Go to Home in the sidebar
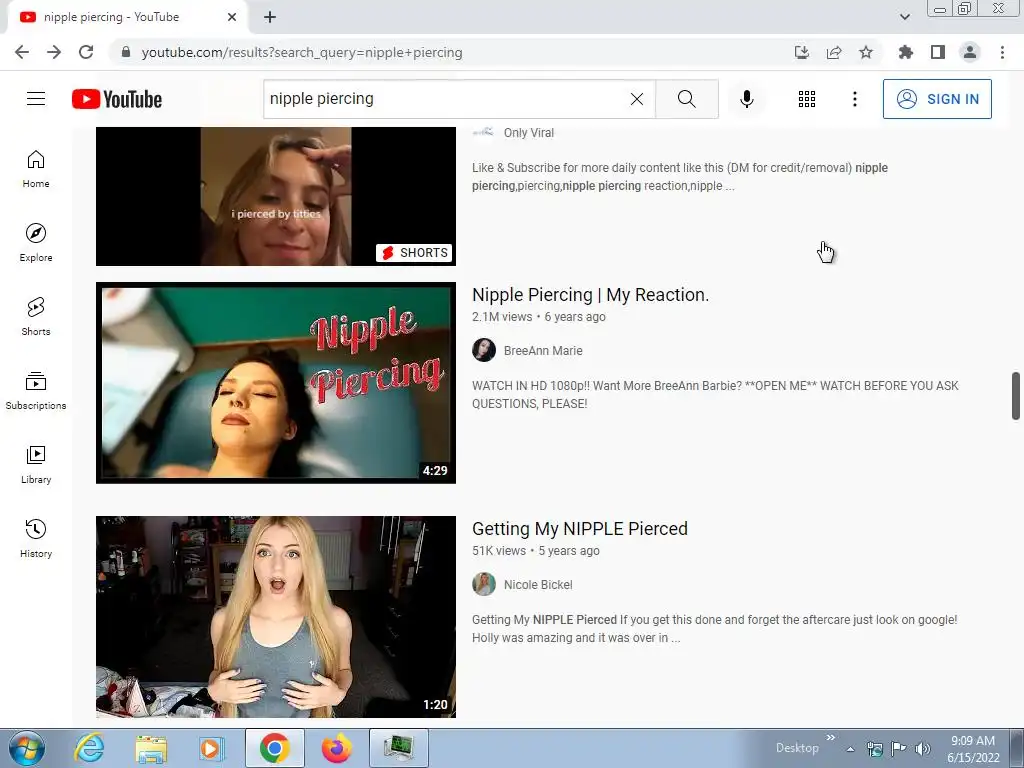The width and height of the screenshot is (1024, 768). click(x=36, y=169)
